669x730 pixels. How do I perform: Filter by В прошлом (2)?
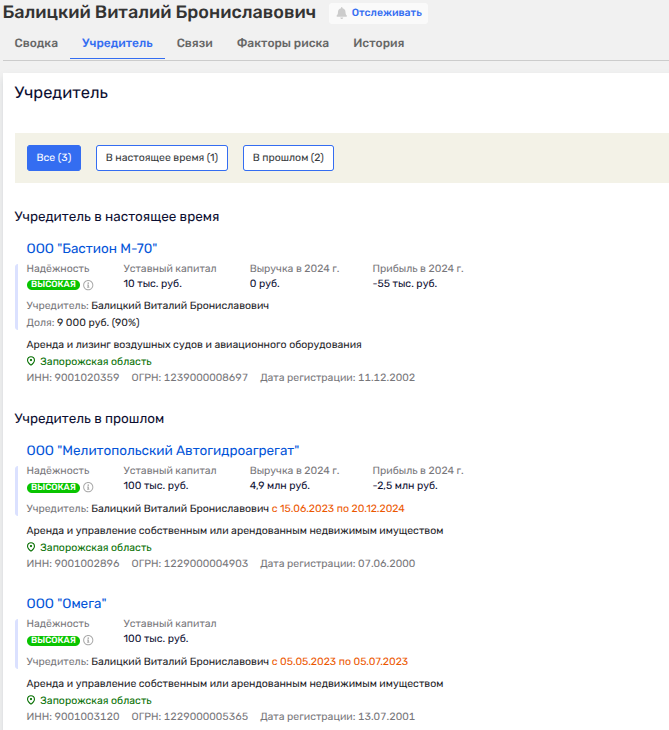[x=288, y=158]
